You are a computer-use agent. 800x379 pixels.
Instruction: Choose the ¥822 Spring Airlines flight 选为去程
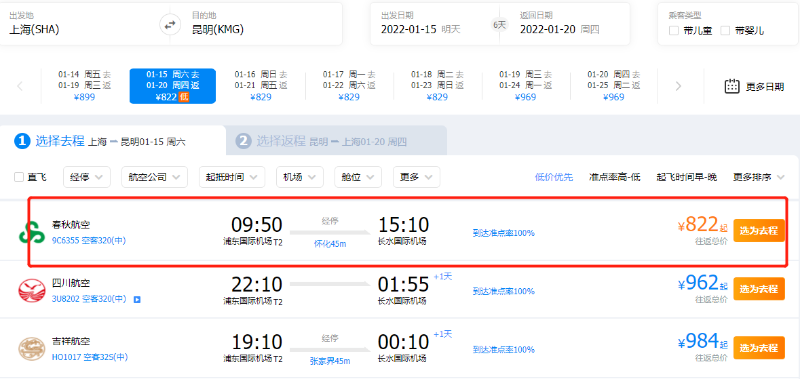point(759,231)
